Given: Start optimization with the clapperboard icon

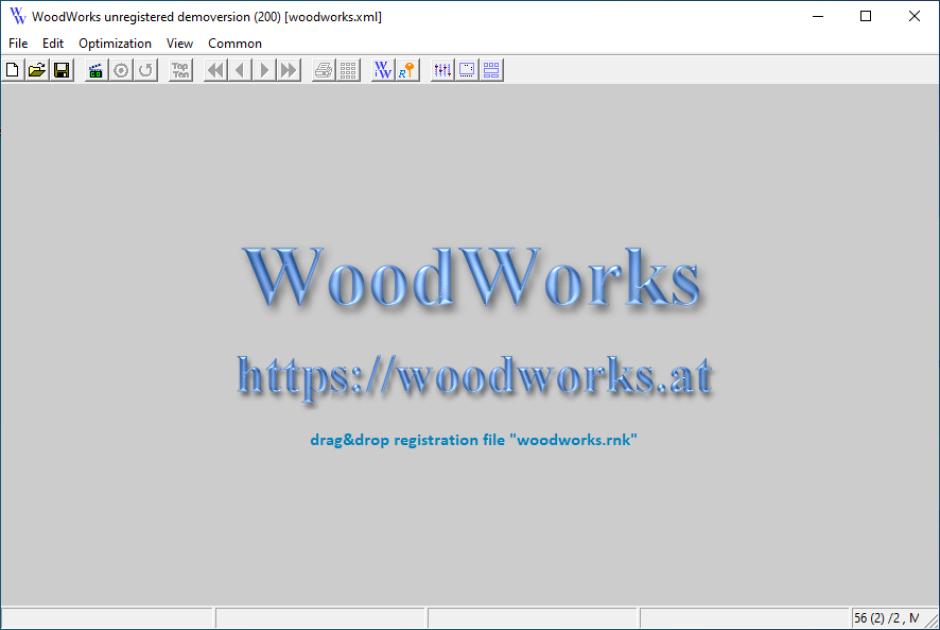Looking at the screenshot, I should click(96, 70).
